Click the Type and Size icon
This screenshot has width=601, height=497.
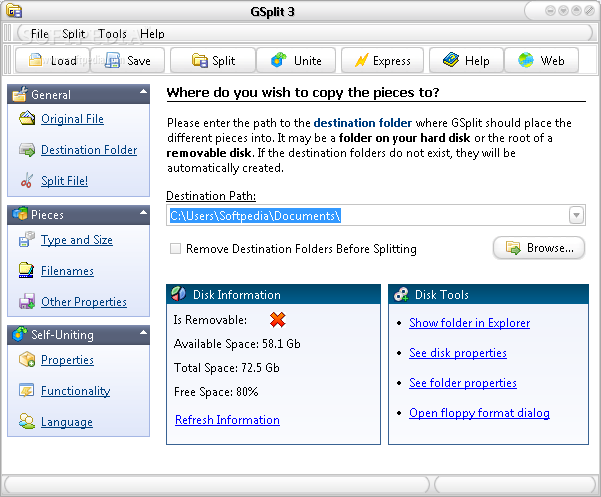26,239
